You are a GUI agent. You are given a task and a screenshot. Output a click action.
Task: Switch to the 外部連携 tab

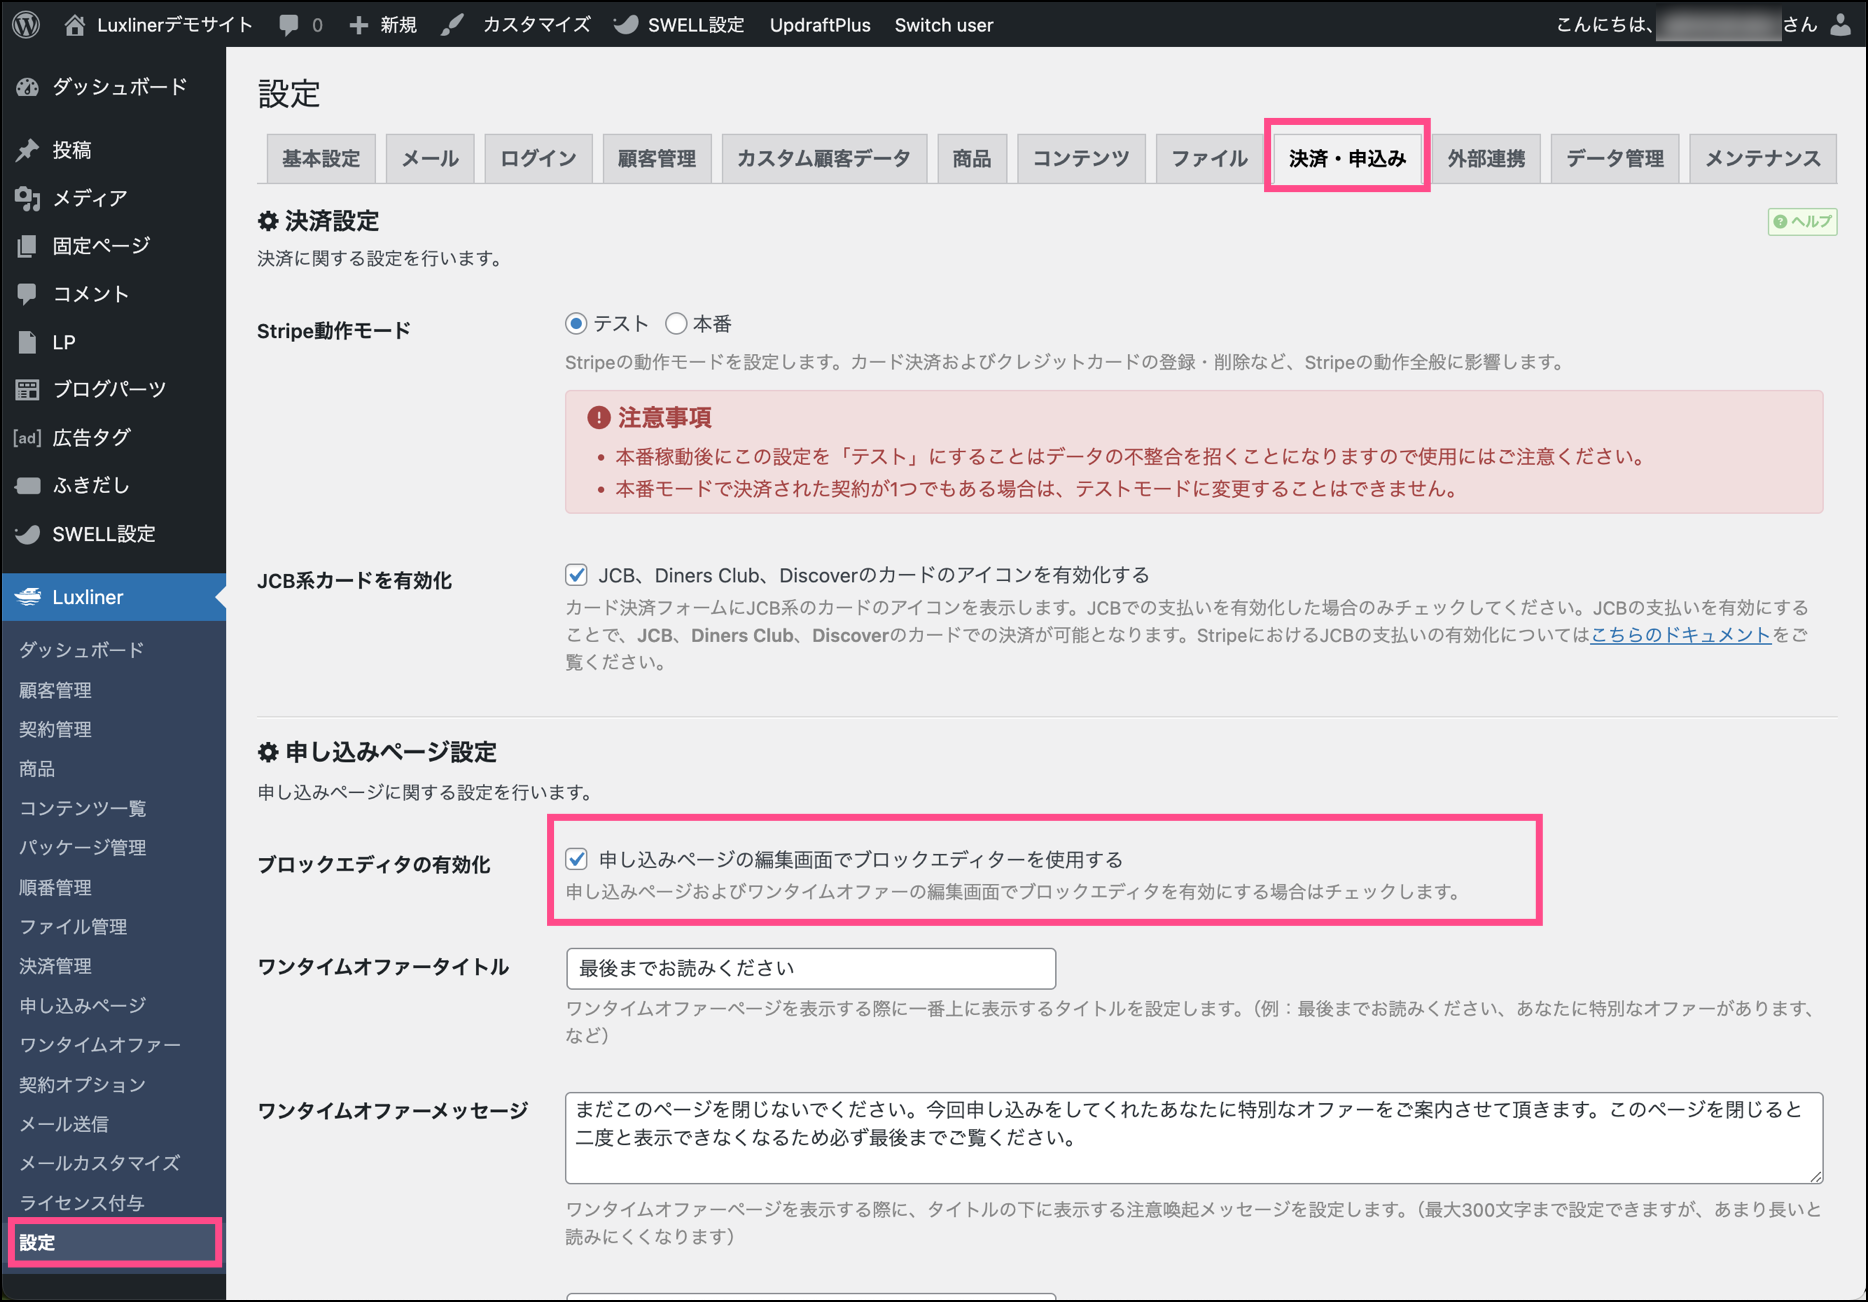coord(1485,158)
